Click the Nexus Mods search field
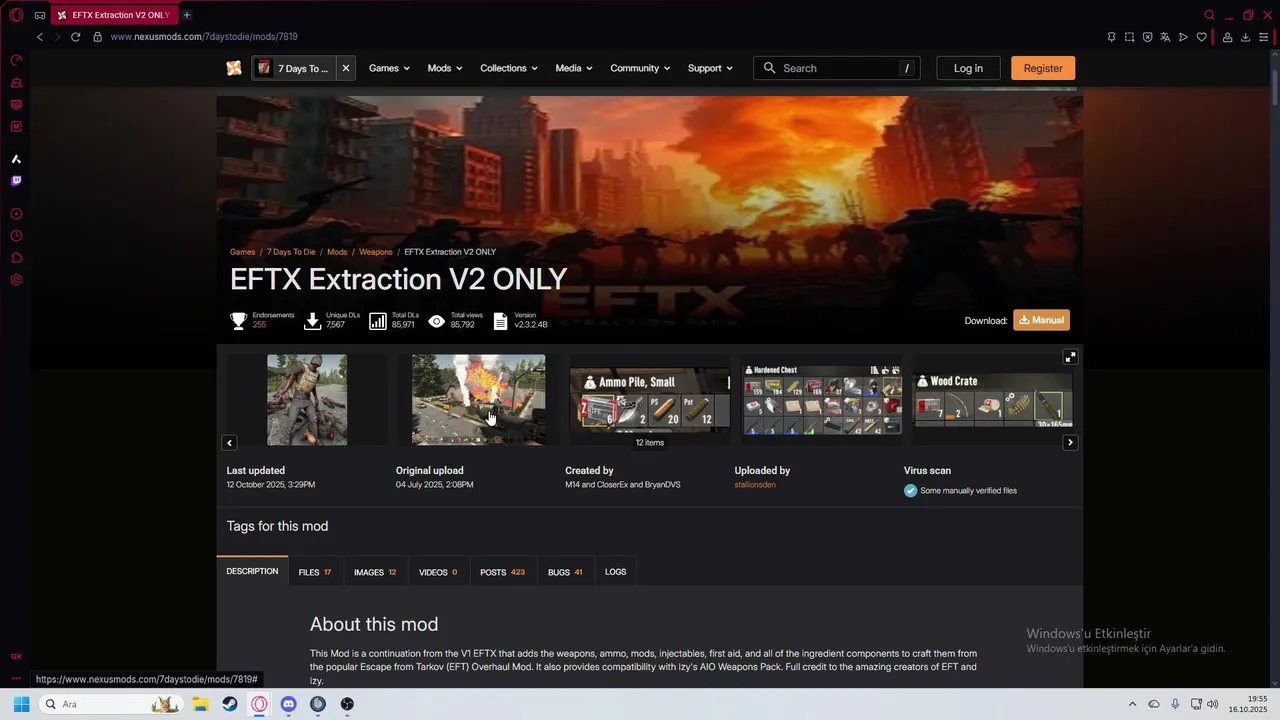Screen dimensions: 1280x720 point(838,68)
